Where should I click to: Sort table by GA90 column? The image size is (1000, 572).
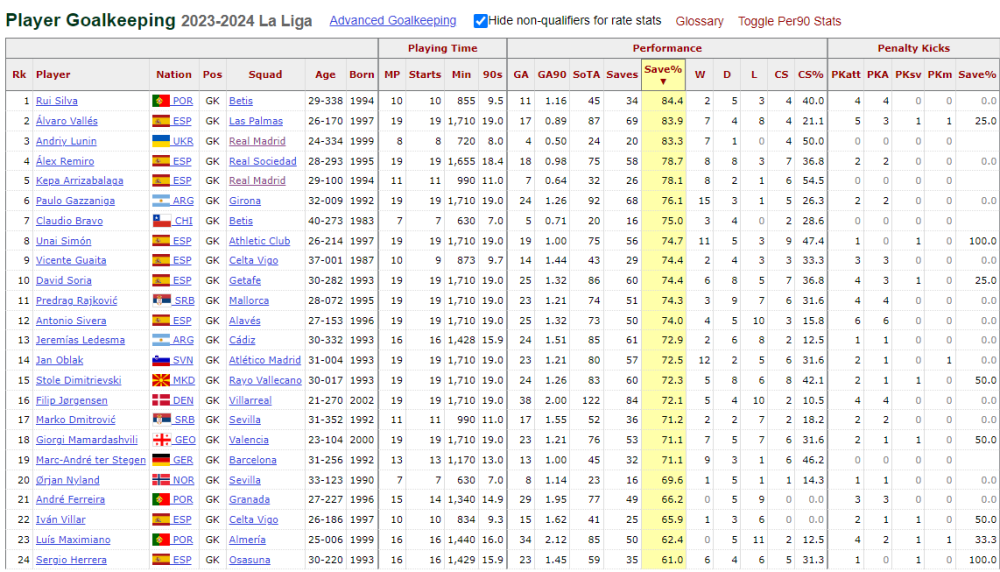pyautogui.click(x=552, y=75)
